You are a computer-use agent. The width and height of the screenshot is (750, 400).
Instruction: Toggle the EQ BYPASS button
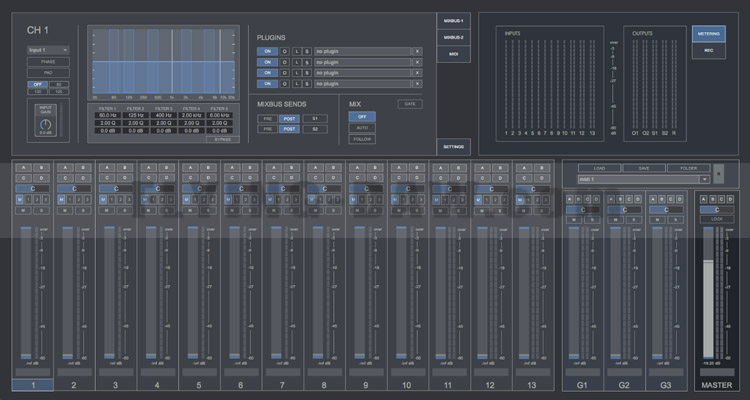coord(222,140)
